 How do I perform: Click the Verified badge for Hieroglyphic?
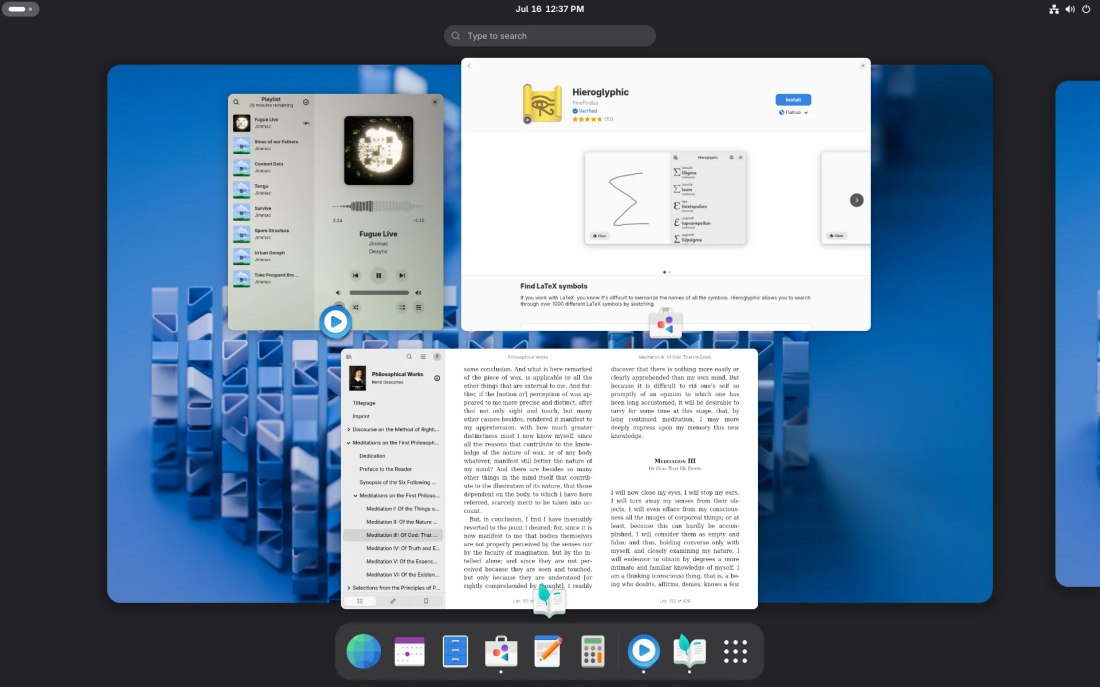(584, 111)
